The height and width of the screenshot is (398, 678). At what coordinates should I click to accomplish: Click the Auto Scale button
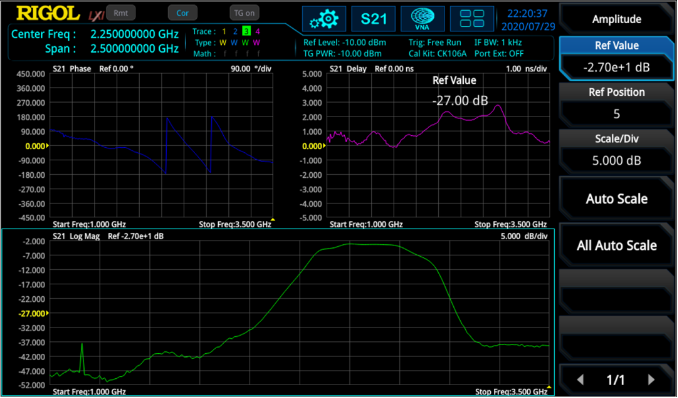coord(617,199)
